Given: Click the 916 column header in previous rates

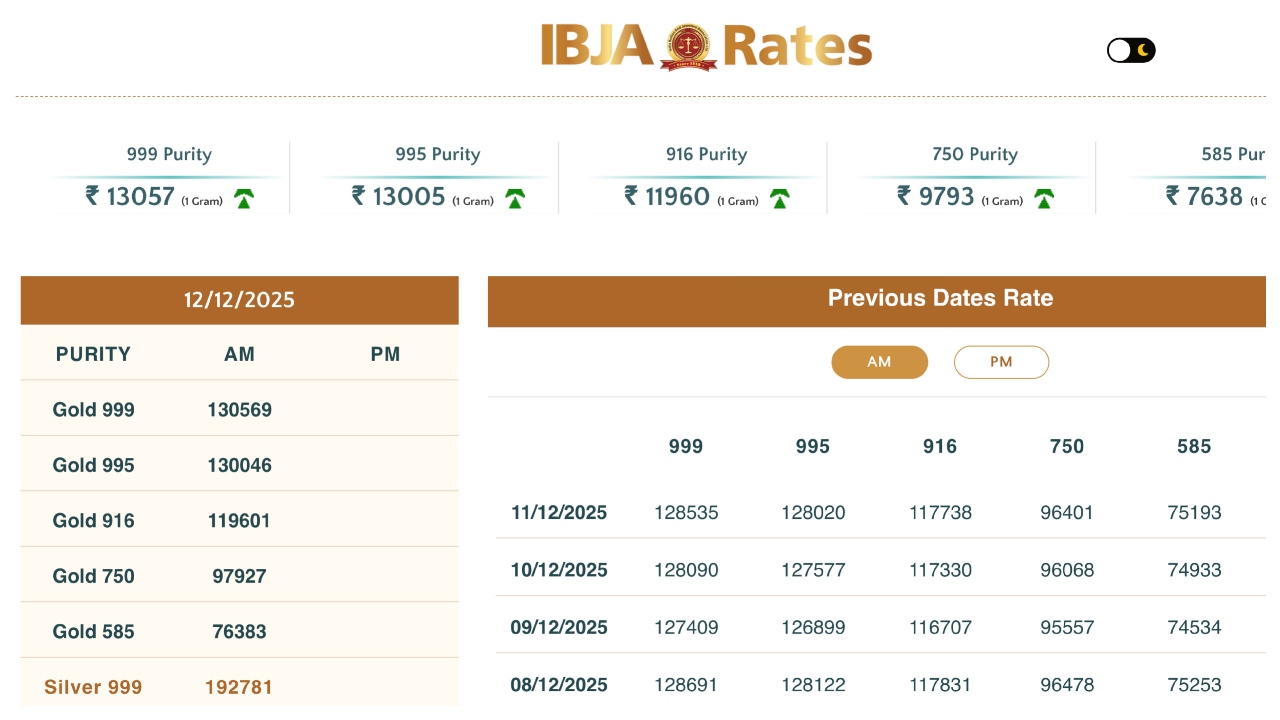Looking at the screenshot, I should point(940,447).
